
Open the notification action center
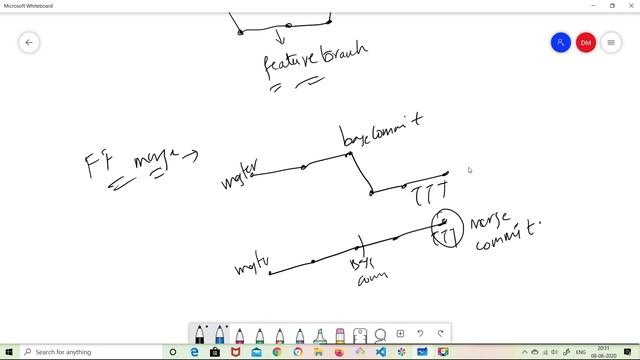coord(627,352)
